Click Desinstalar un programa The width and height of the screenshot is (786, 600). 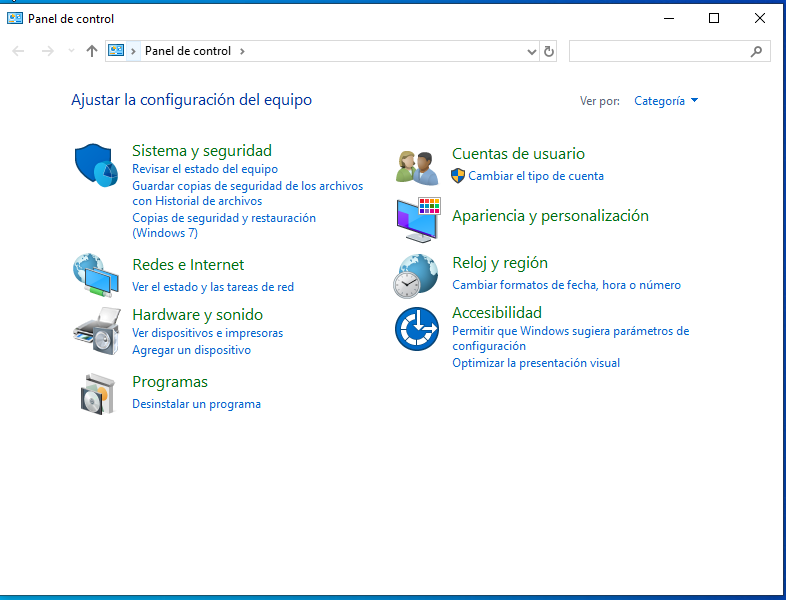[196, 404]
